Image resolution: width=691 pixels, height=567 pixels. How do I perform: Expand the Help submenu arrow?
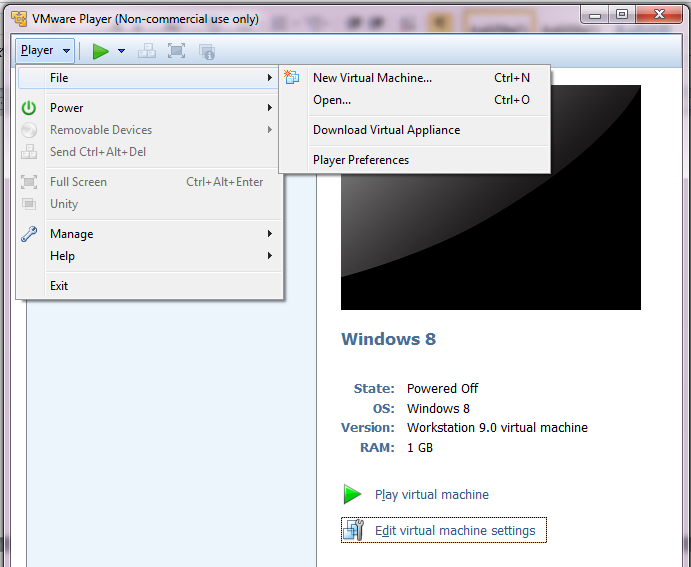pos(270,256)
